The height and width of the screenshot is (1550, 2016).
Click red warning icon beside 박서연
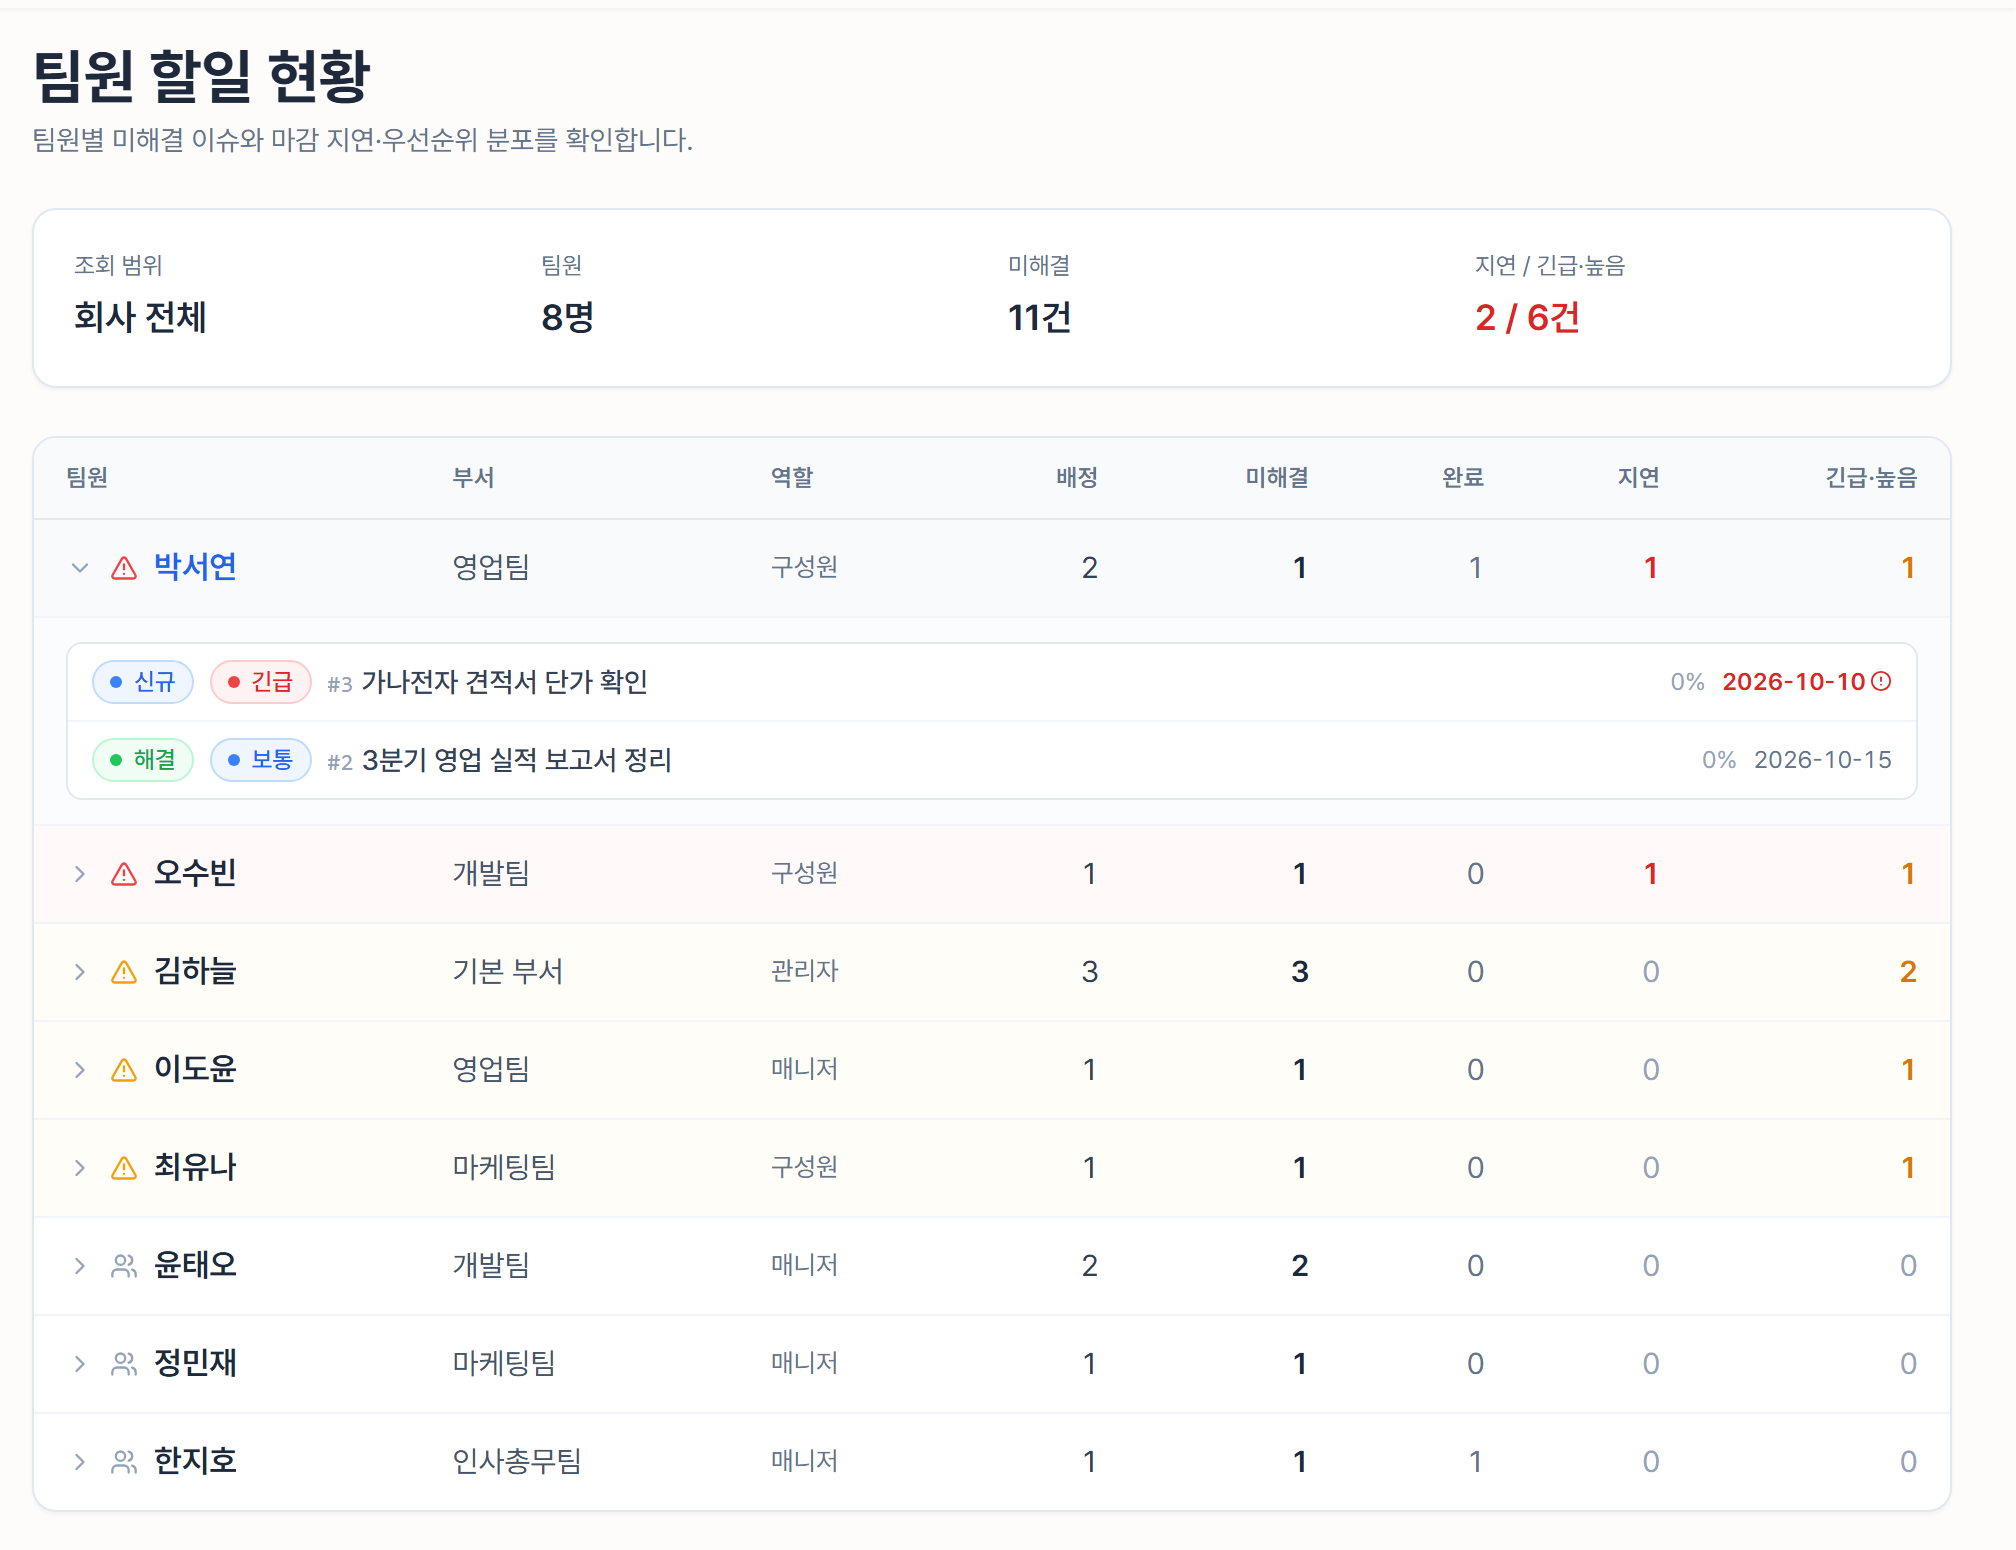coord(124,568)
